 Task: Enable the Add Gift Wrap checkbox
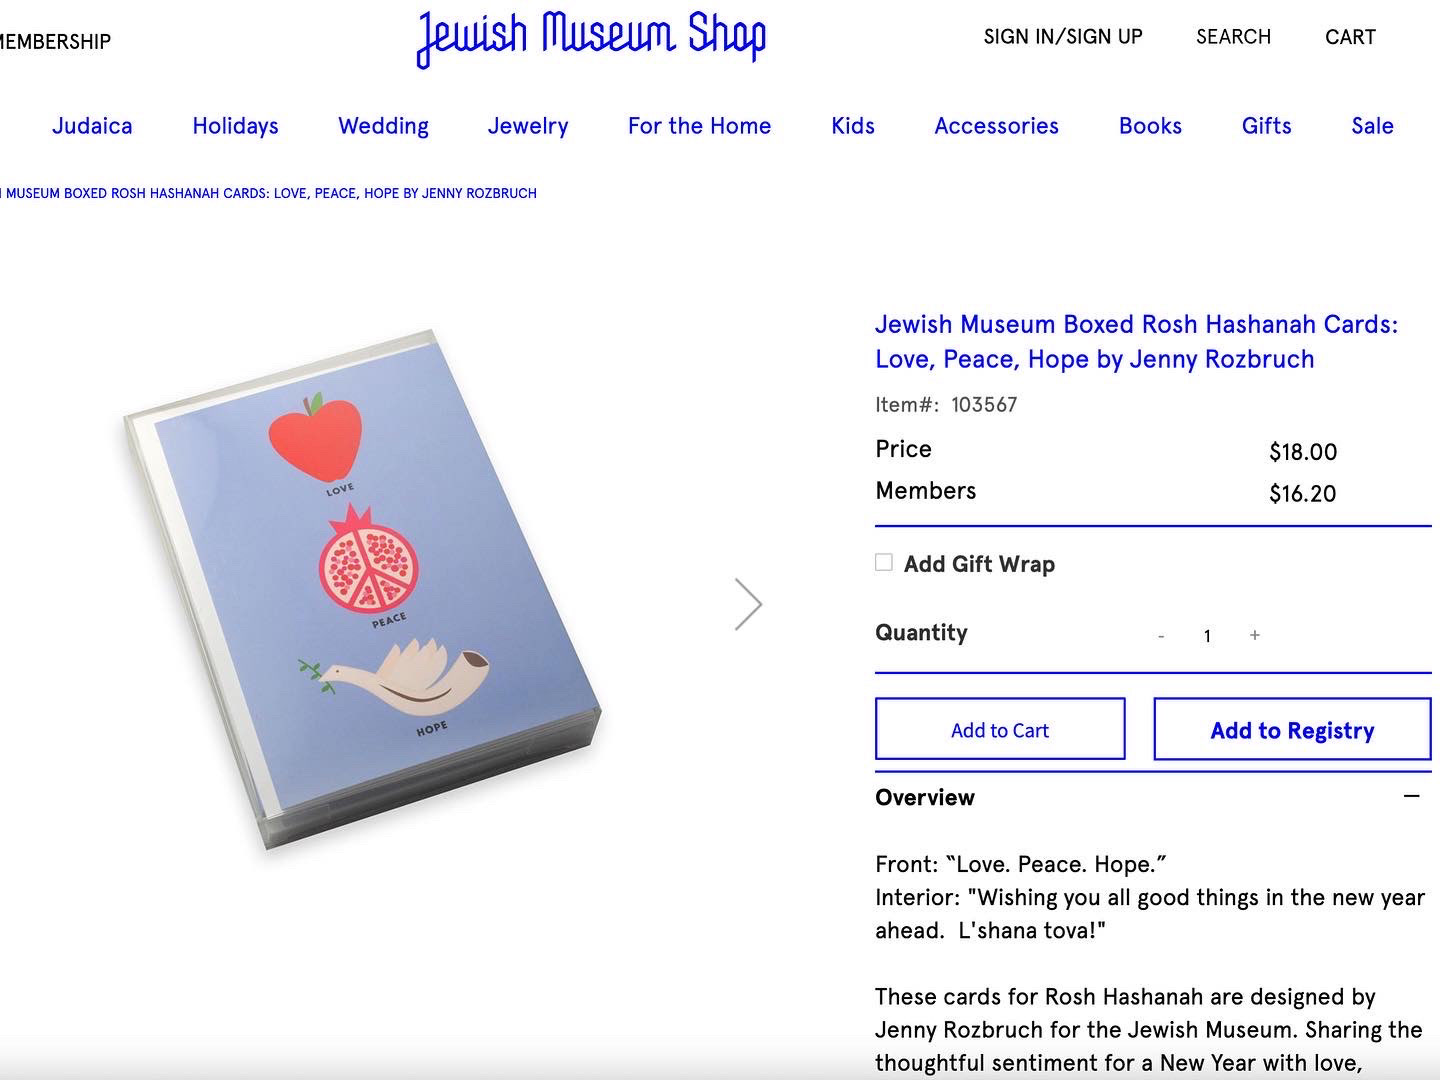(x=884, y=563)
